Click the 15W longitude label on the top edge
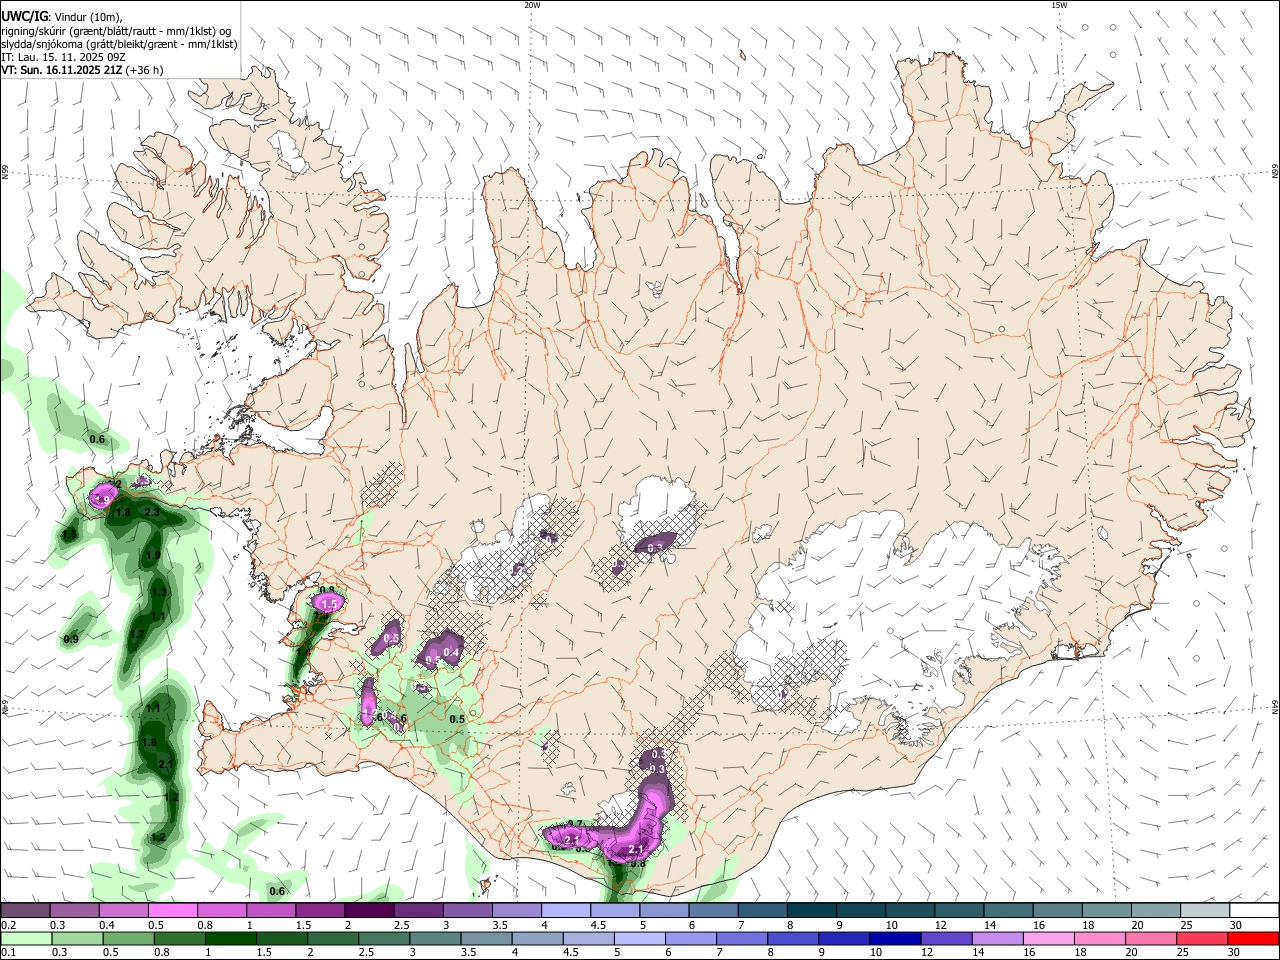1280x960 pixels. pos(1059,5)
